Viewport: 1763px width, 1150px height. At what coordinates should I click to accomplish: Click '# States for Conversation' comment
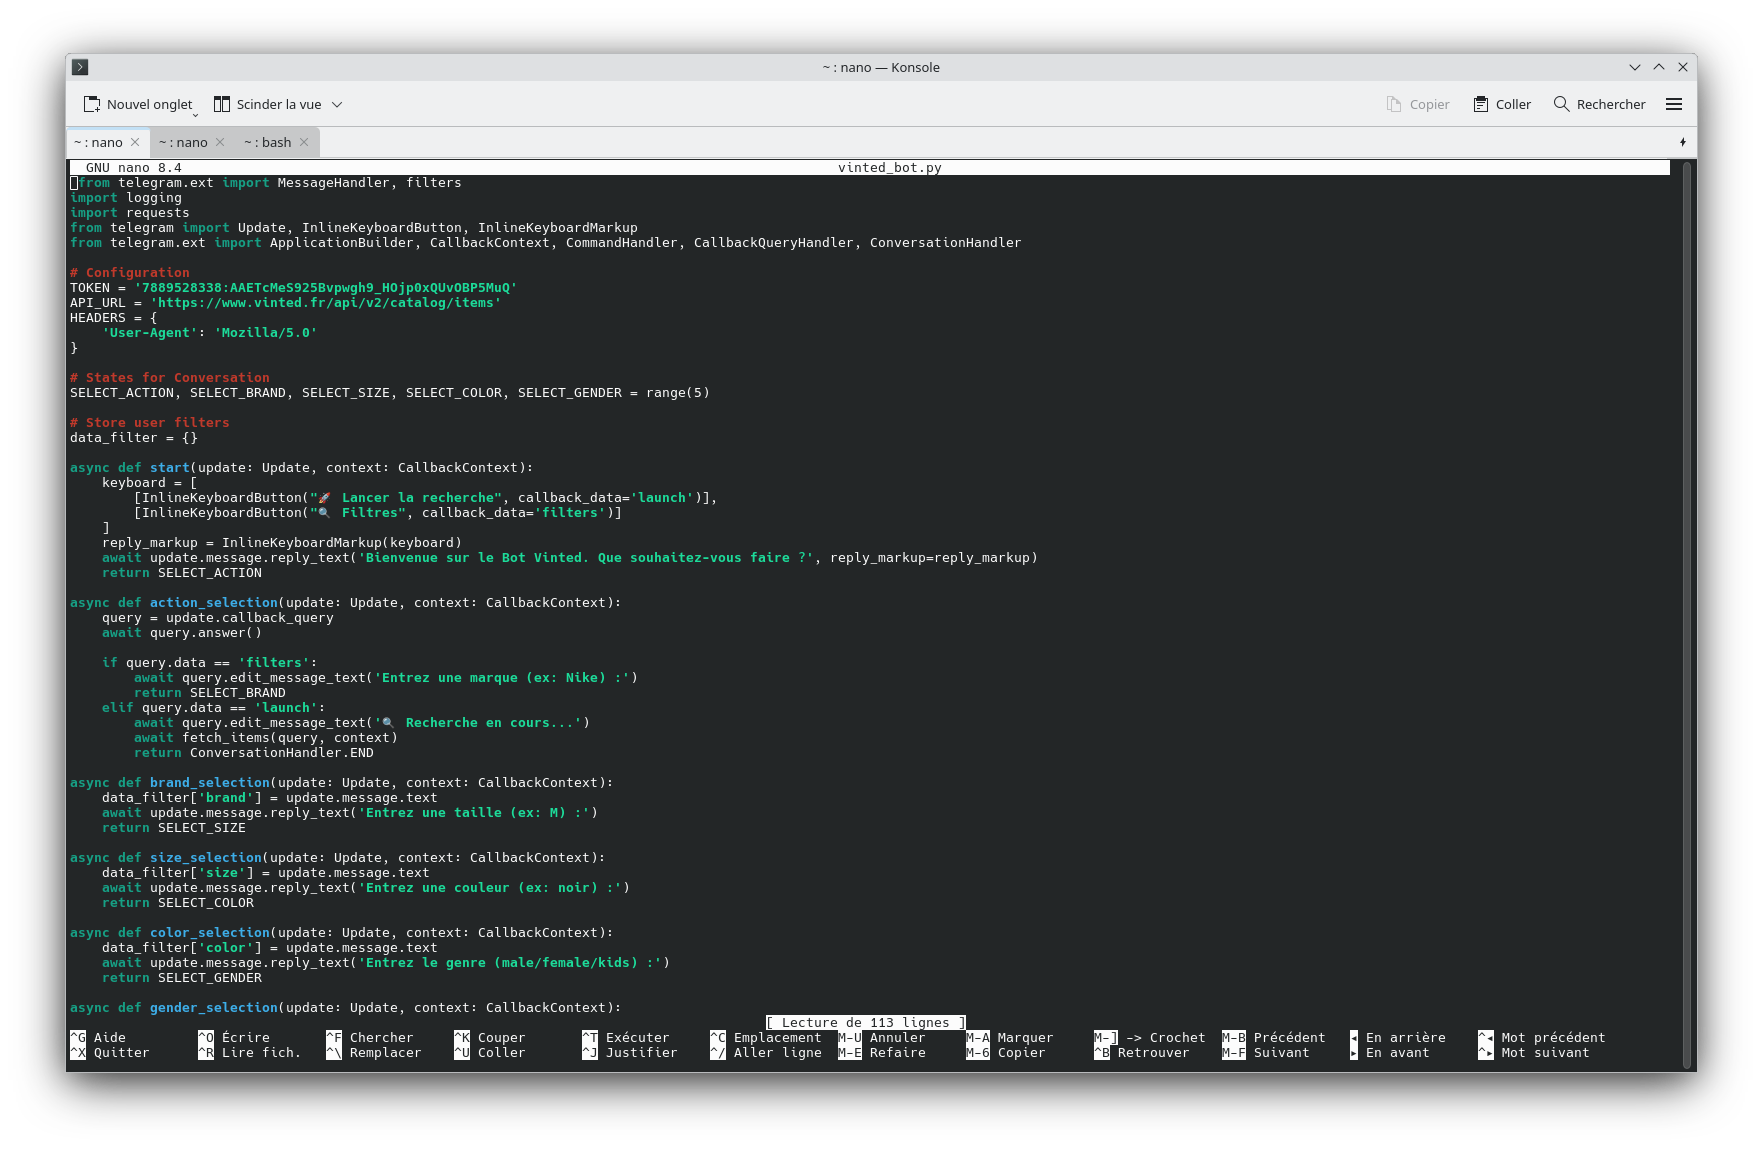coord(170,378)
